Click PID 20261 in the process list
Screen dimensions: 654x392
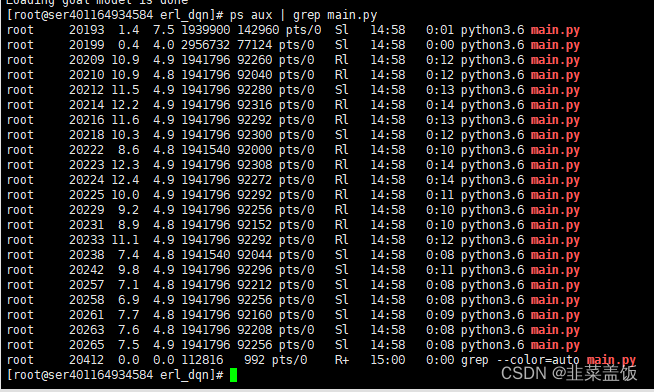(86, 315)
